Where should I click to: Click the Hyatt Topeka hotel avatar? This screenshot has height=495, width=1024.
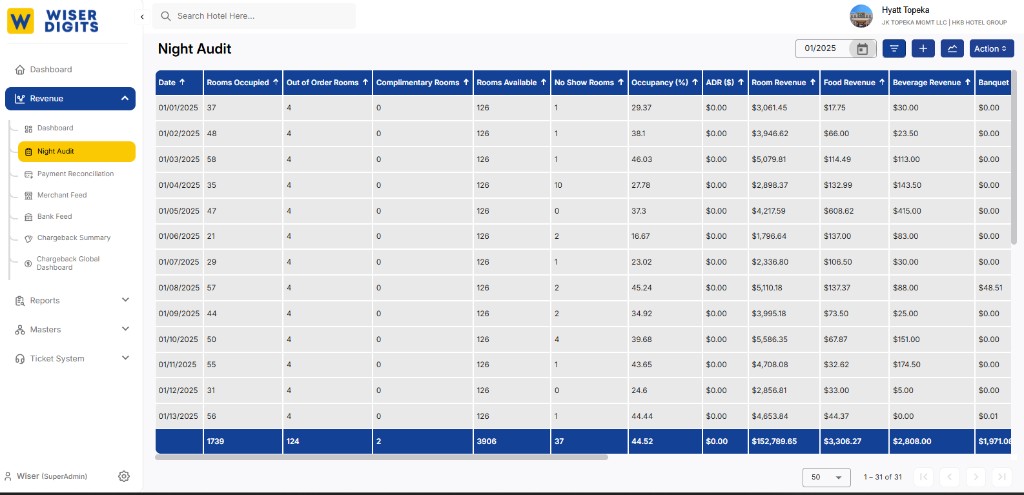tap(861, 16)
